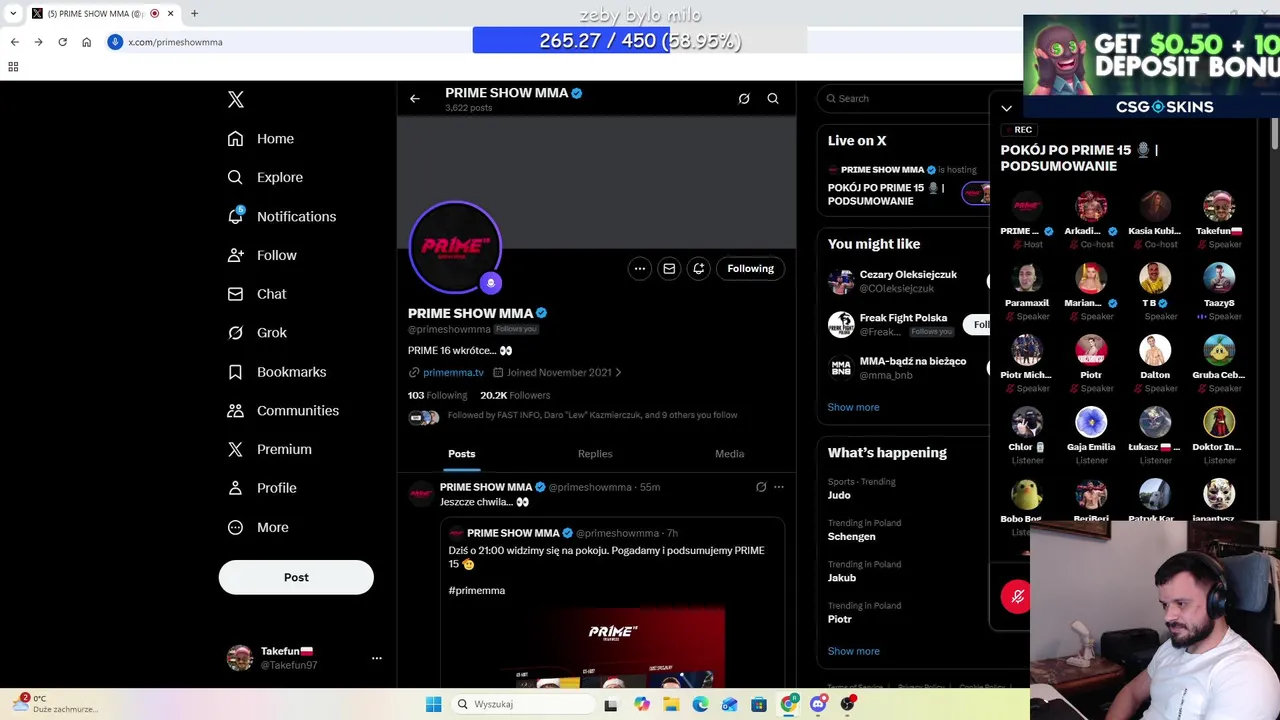Click the X search input field
Screen dimensions: 1280x720
coord(905,98)
